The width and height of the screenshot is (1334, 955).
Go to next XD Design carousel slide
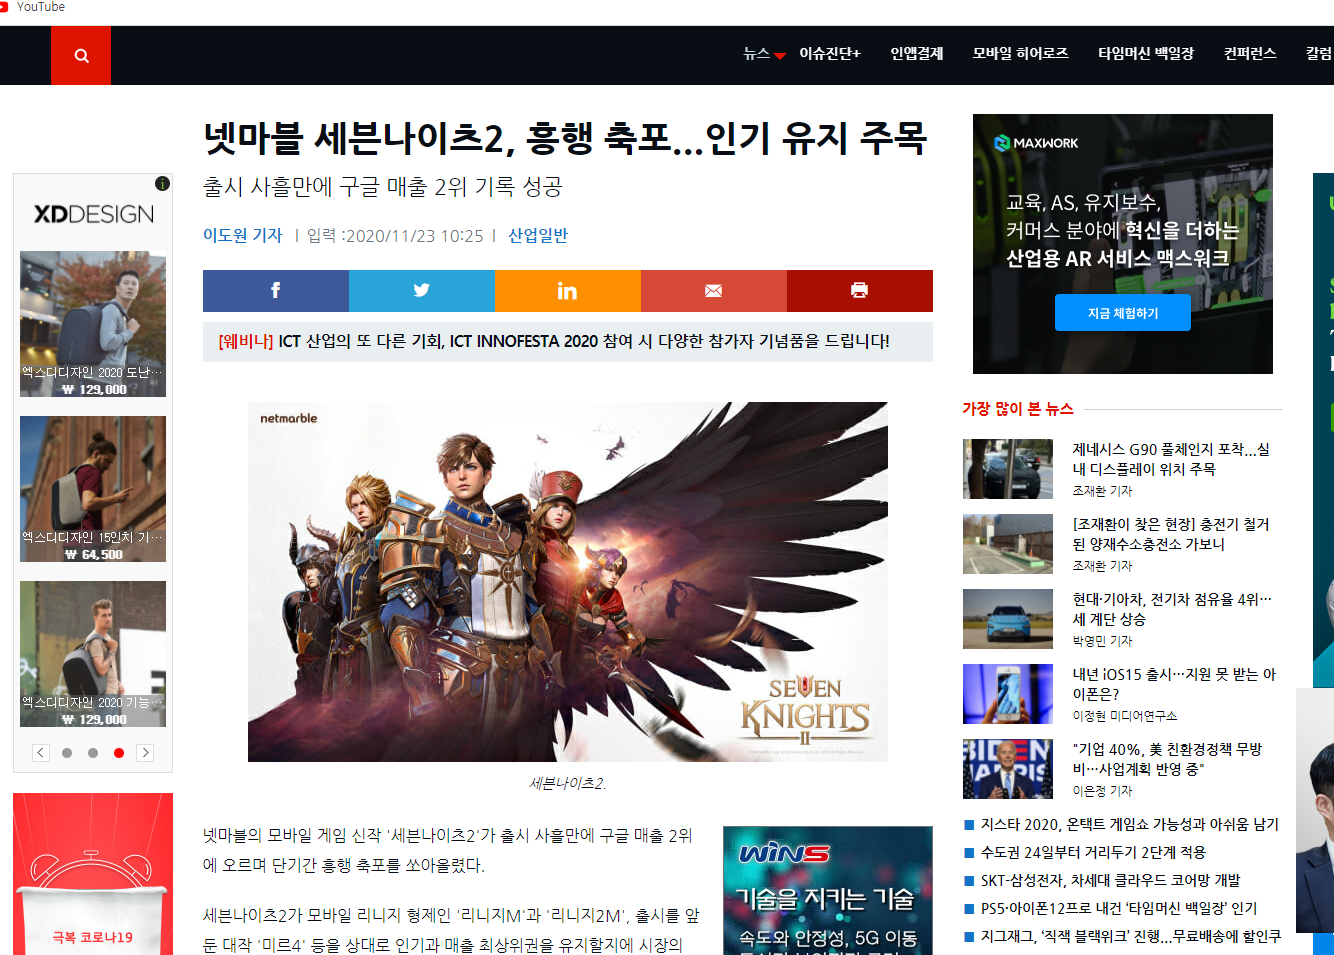pyautogui.click(x=145, y=753)
